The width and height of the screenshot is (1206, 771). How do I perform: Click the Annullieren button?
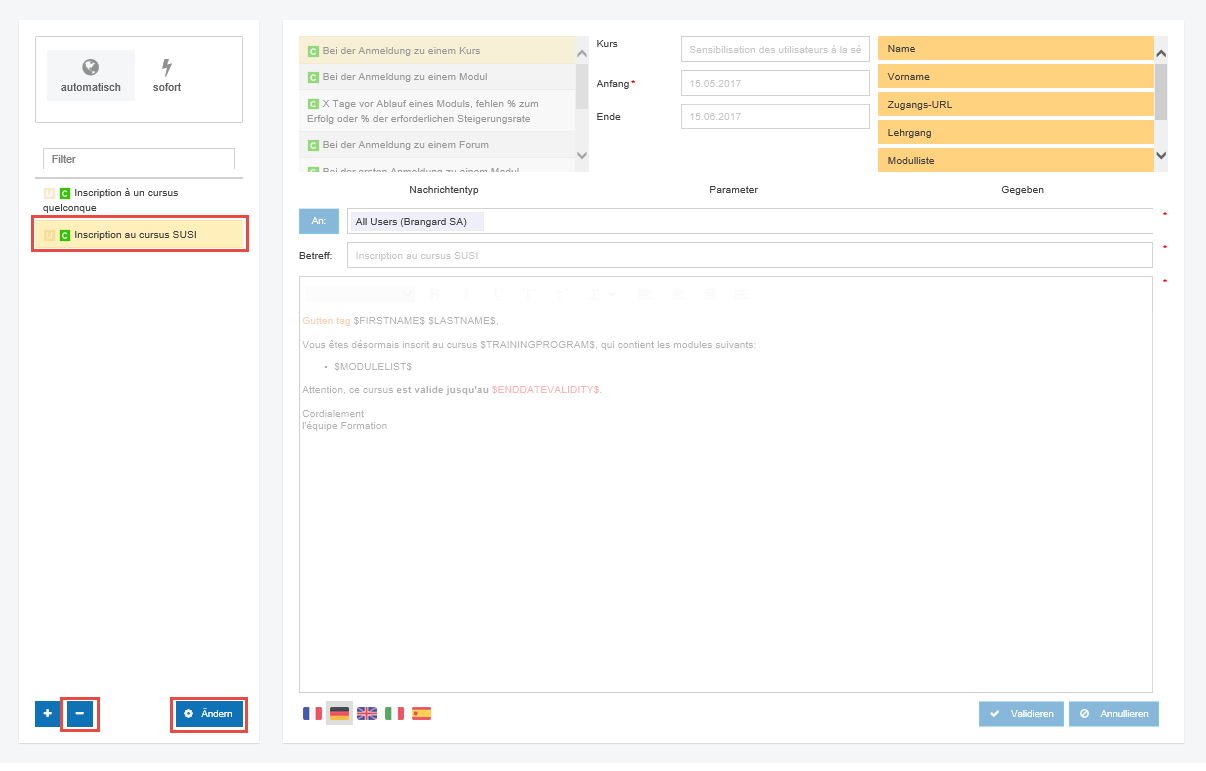coord(1113,714)
